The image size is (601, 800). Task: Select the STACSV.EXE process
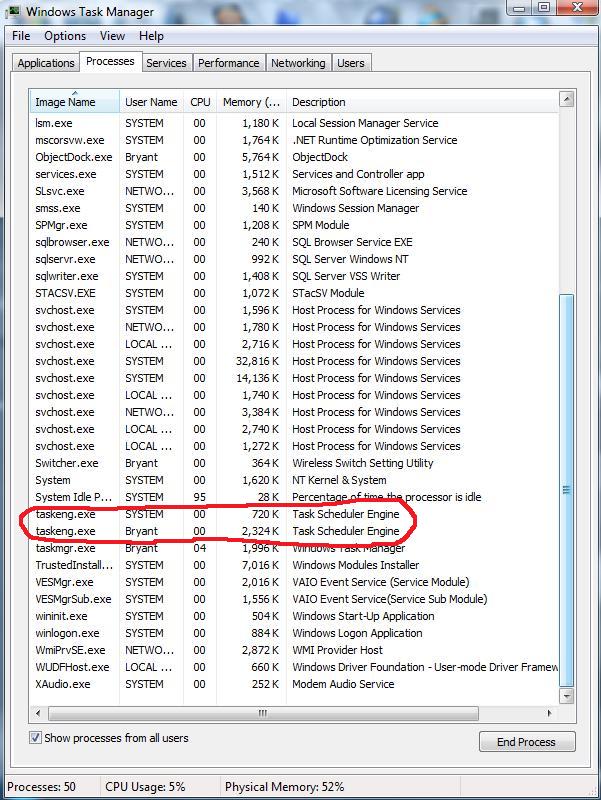[x=294, y=293]
